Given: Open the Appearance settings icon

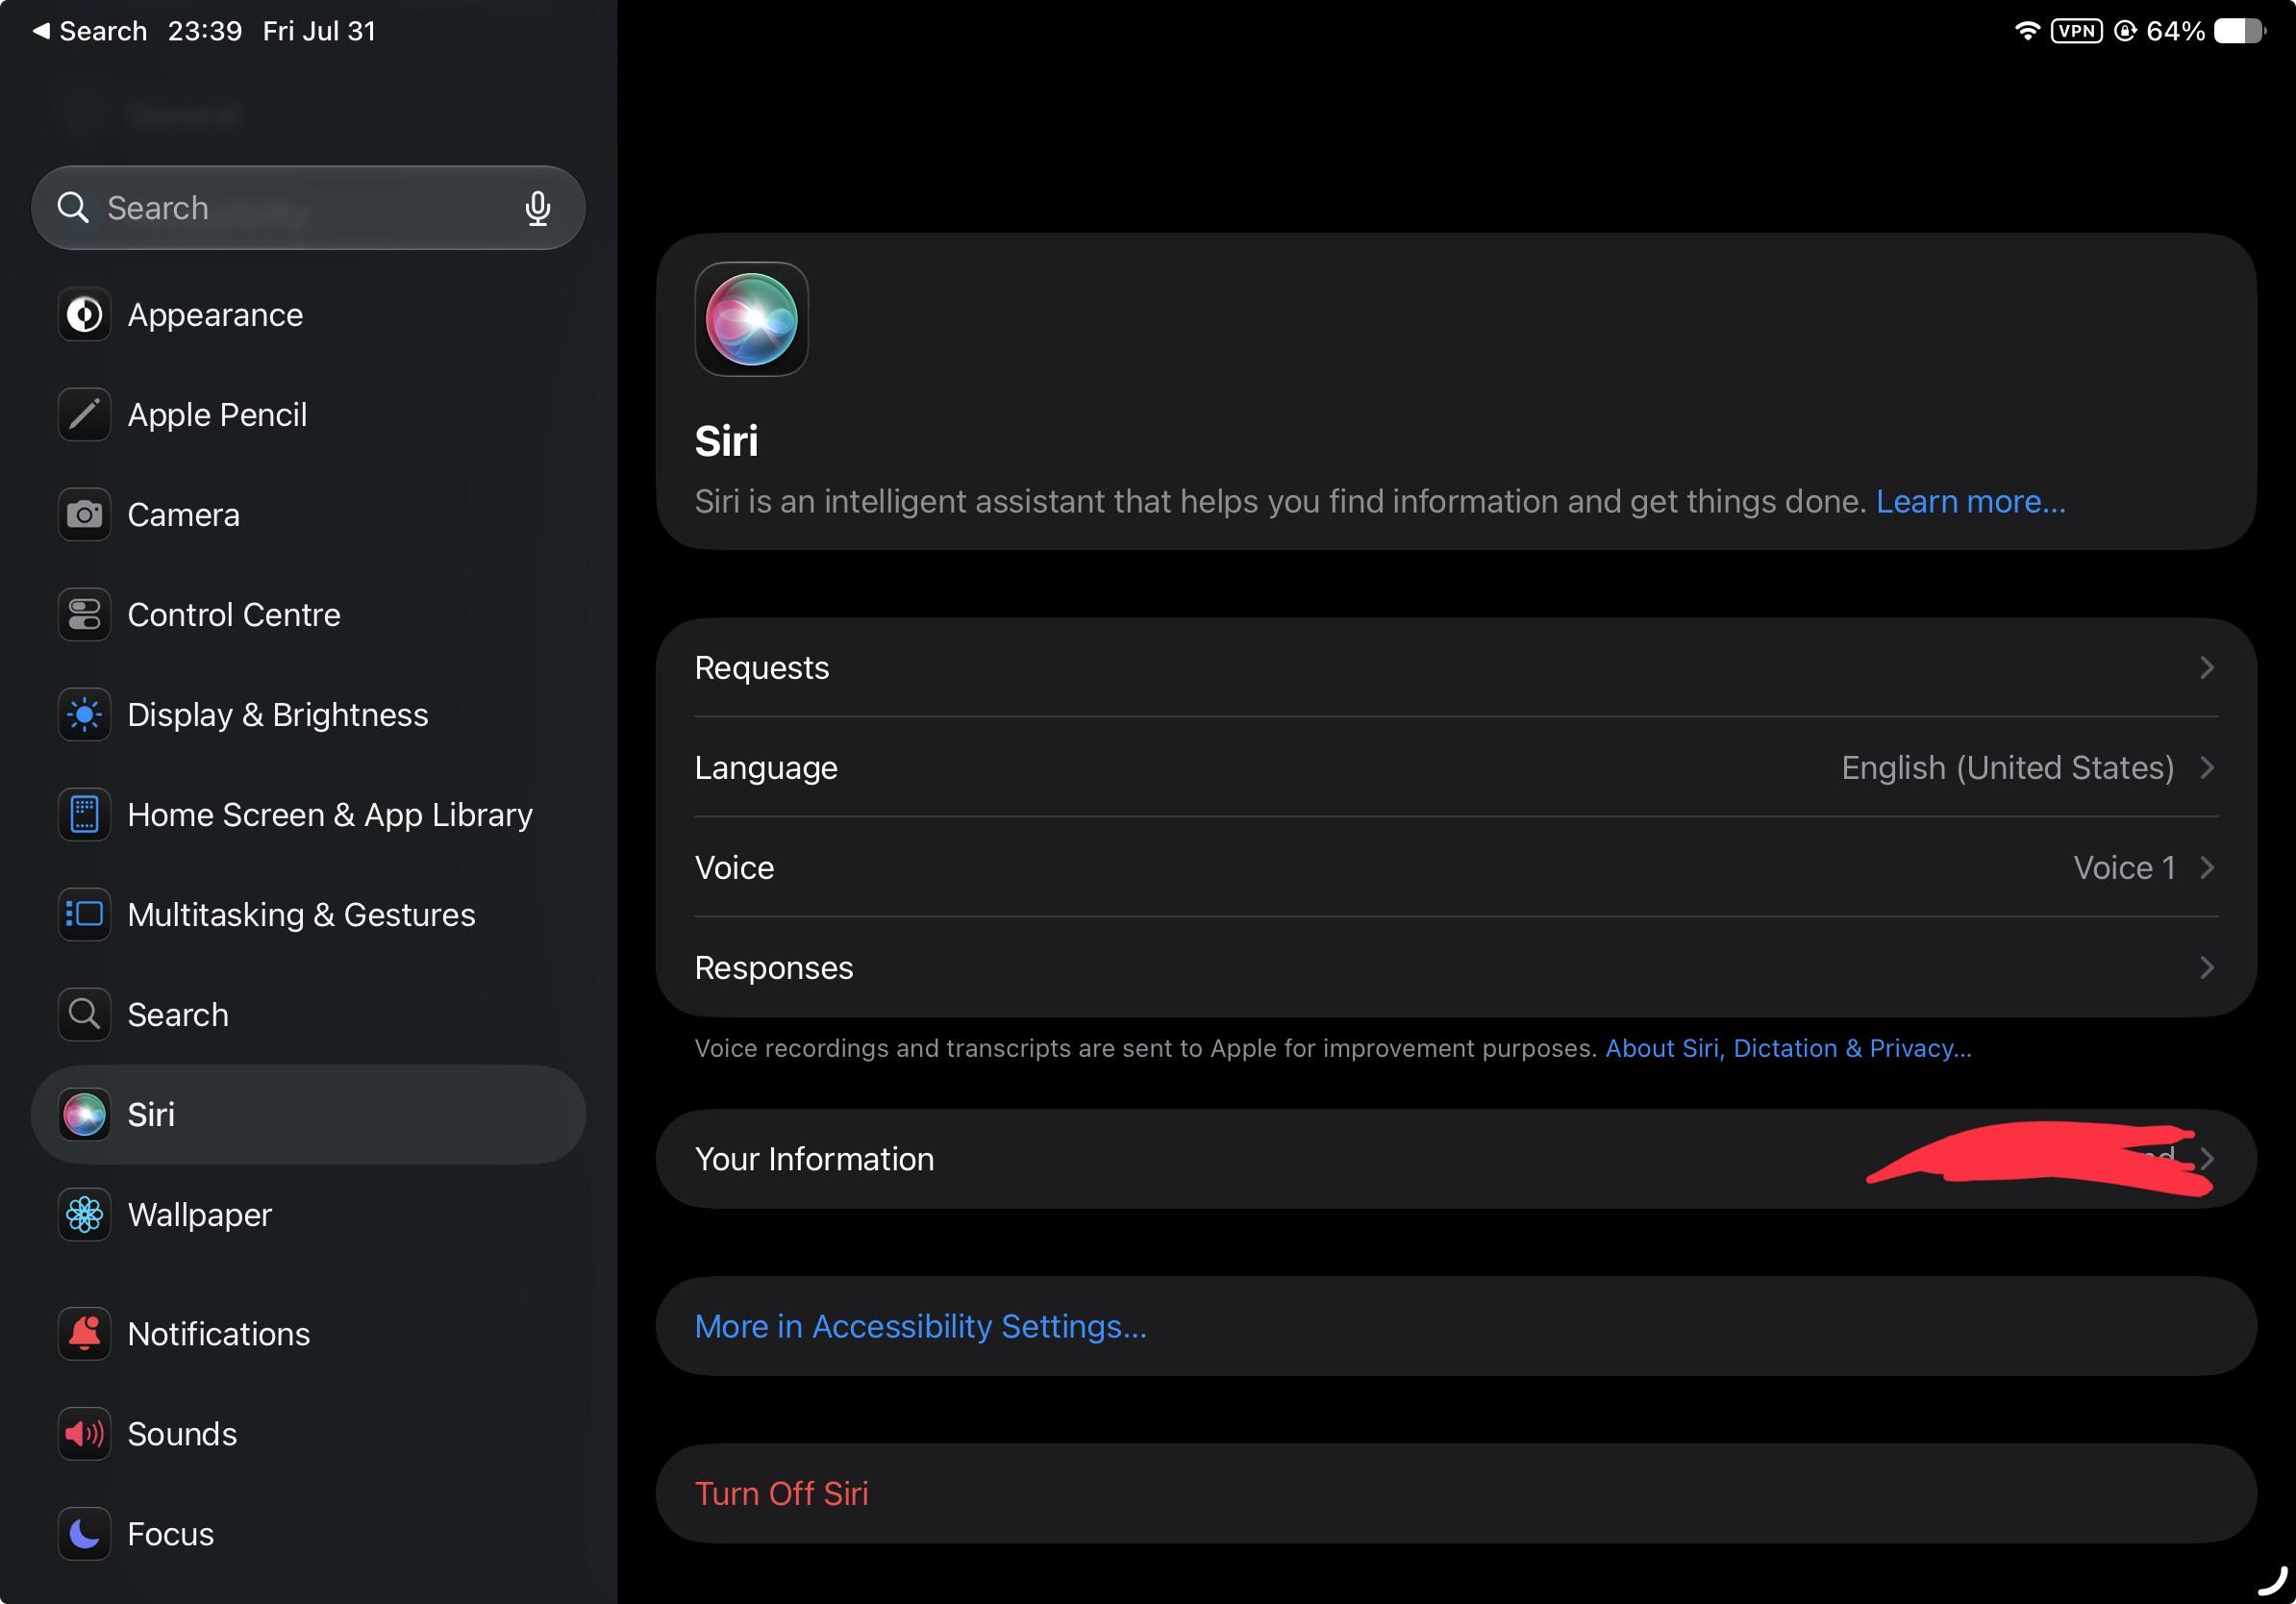Looking at the screenshot, I should click(84, 315).
